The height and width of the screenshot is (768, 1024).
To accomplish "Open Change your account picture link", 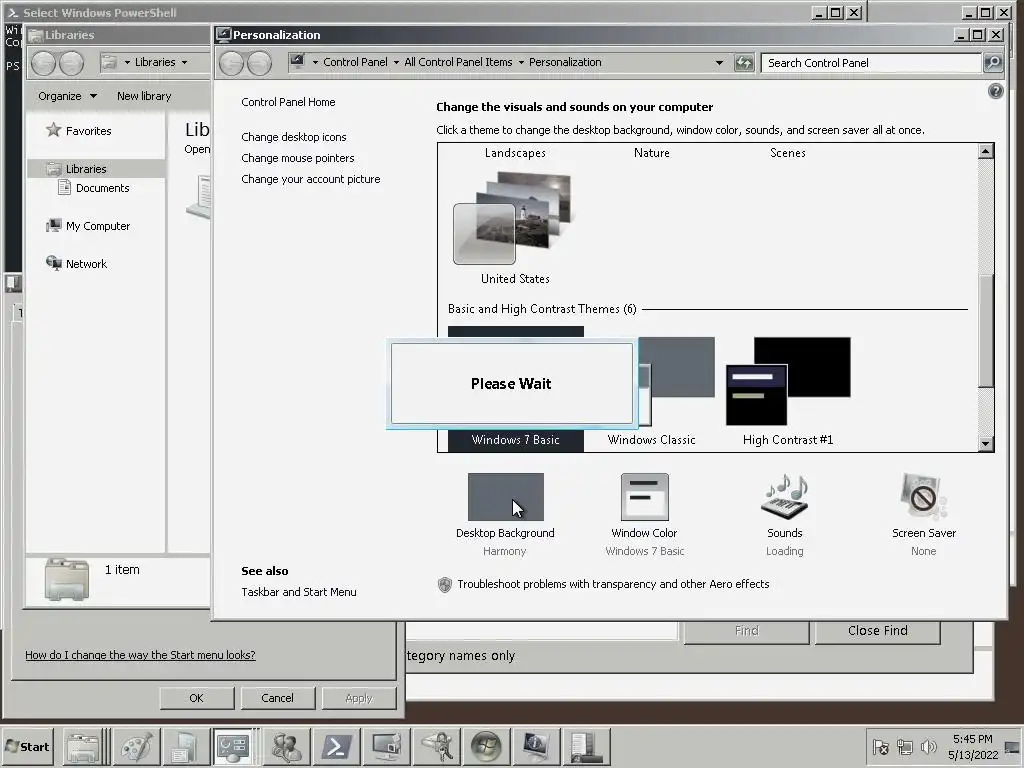I will pyautogui.click(x=311, y=179).
